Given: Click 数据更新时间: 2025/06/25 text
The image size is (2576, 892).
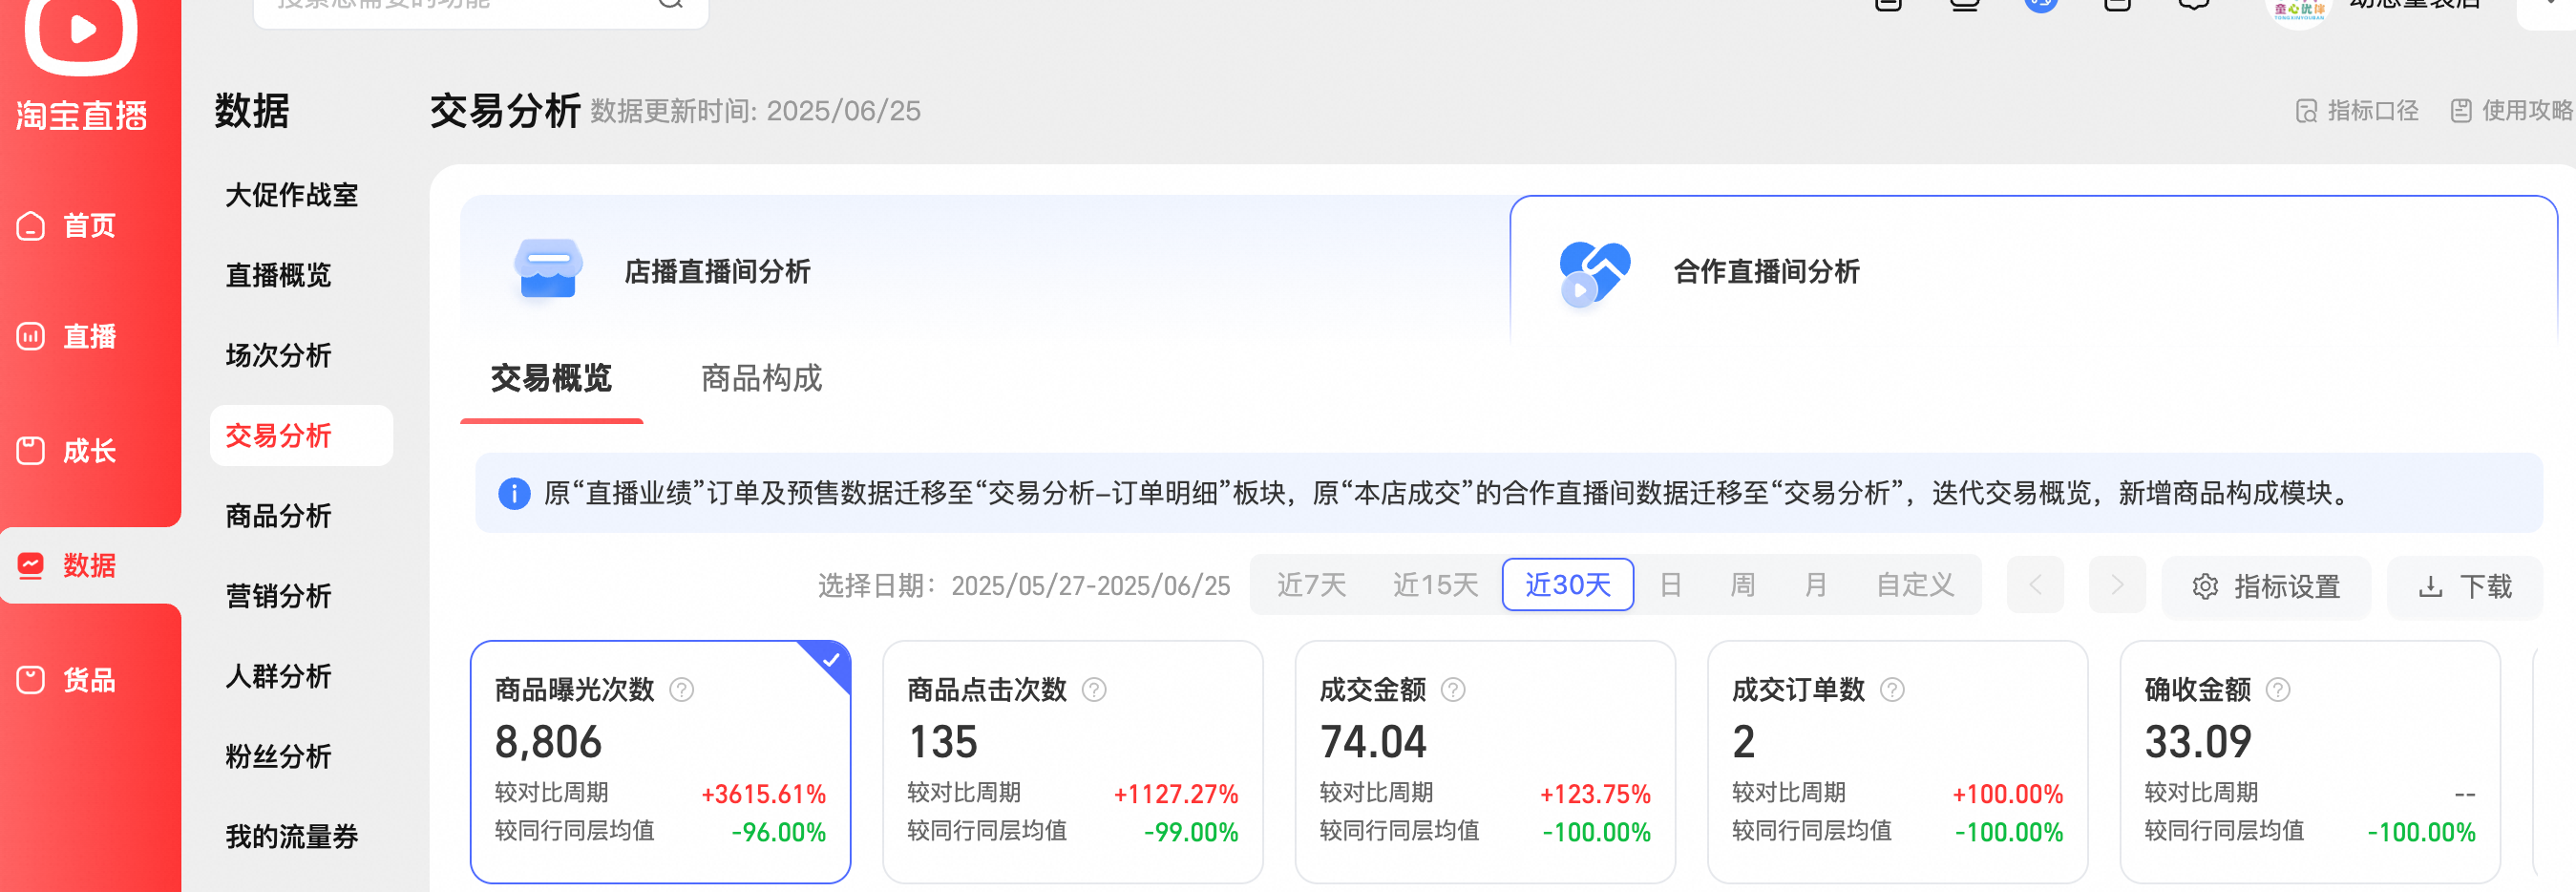Looking at the screenshot, I should click(755, 111).
